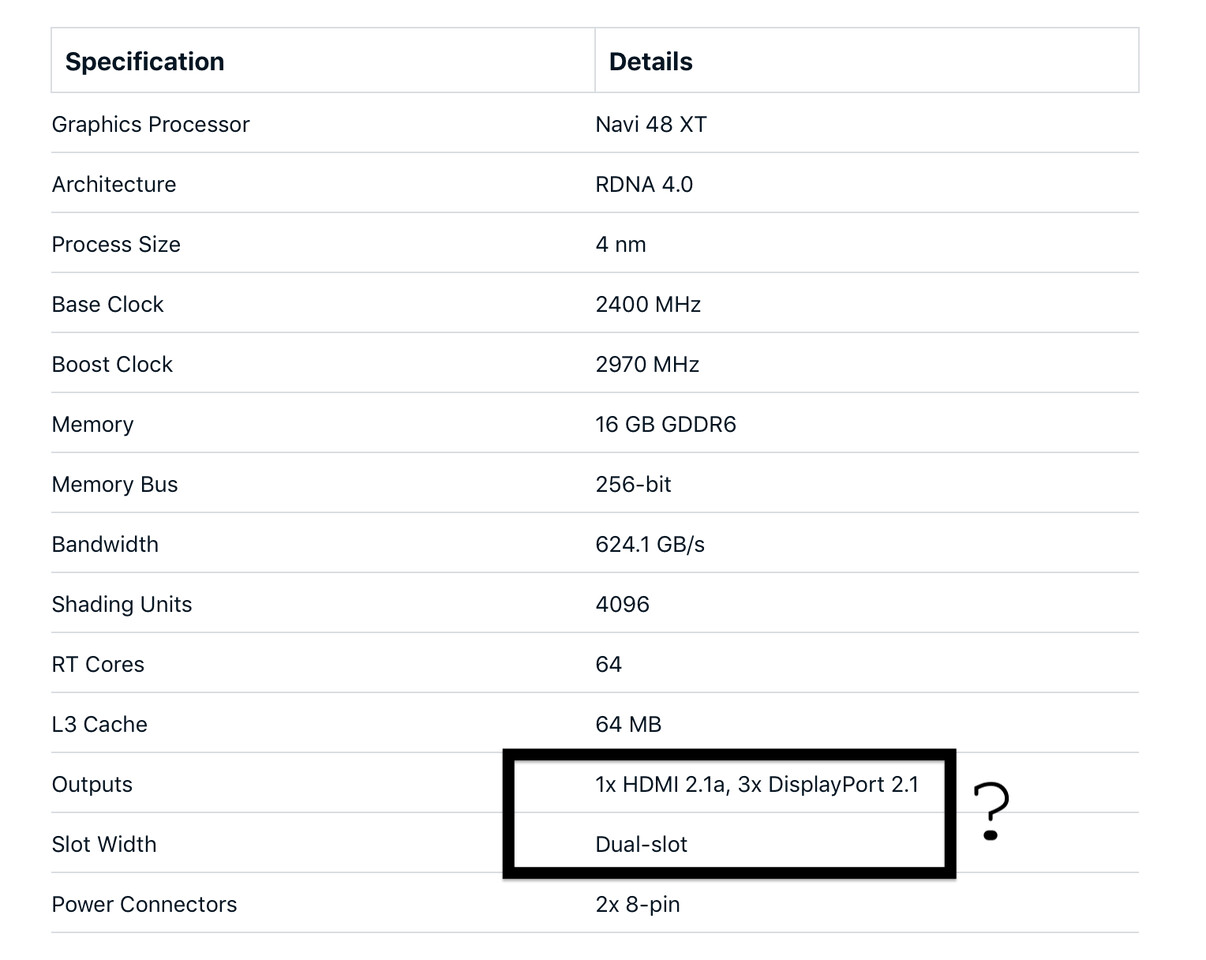1206x960 pixels.
Task: Select the 64 MB value
Action: coord(629,725)
